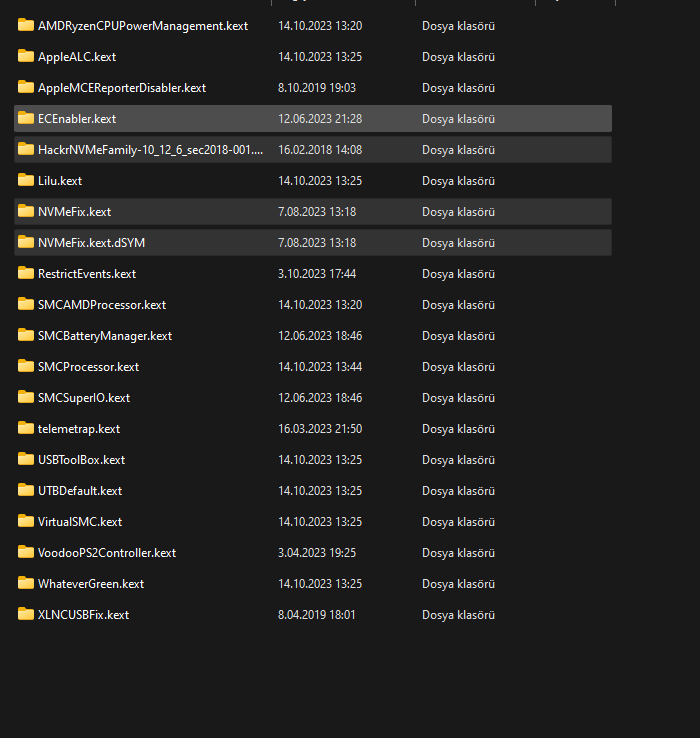Select the NVMeFix.kext.dSYM file name
The height and width of the screenshot is (738, 700).
92,243
